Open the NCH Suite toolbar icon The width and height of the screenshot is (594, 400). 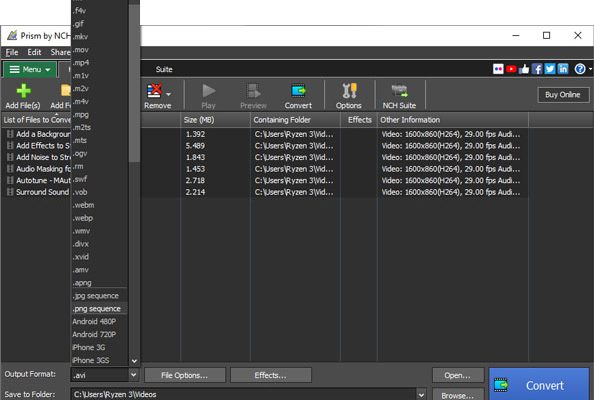click(x=399, y=91)
